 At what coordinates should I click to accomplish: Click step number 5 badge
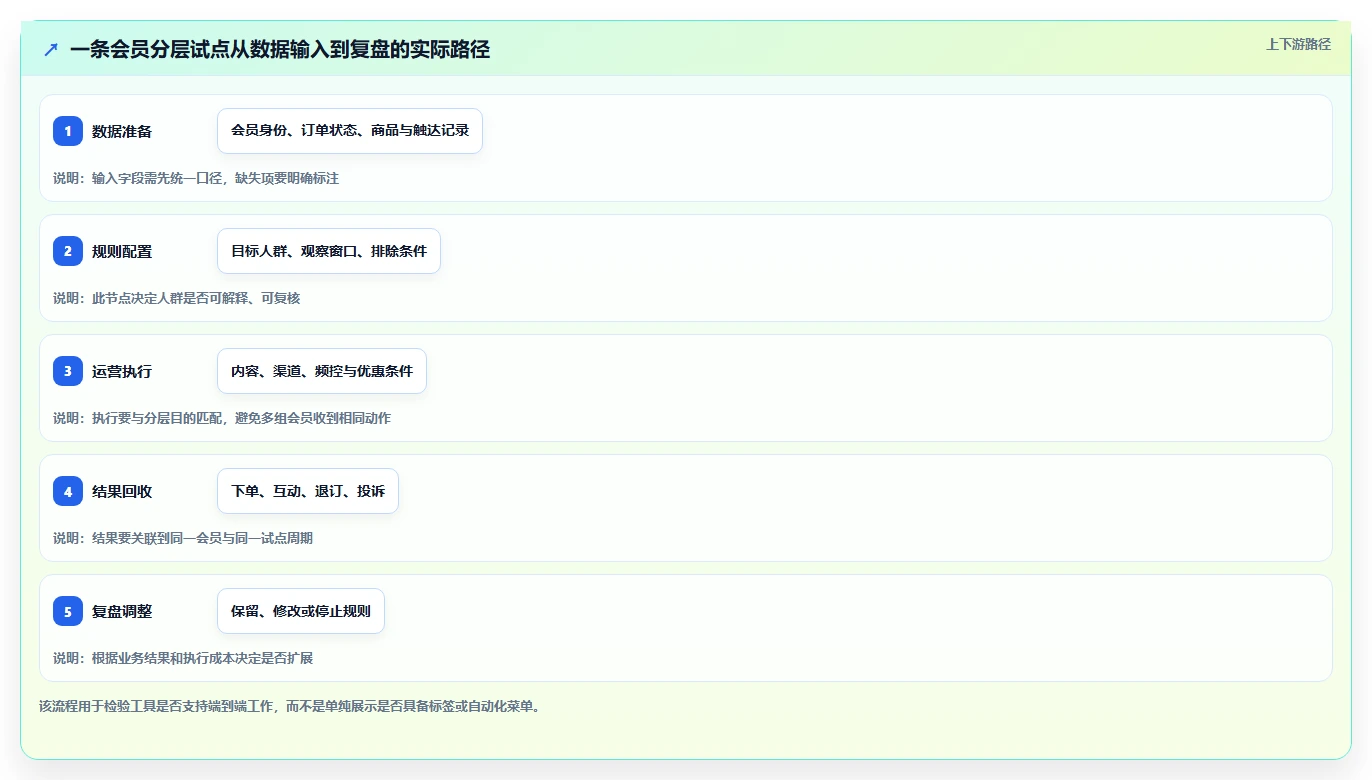click(x=68, y=611)
